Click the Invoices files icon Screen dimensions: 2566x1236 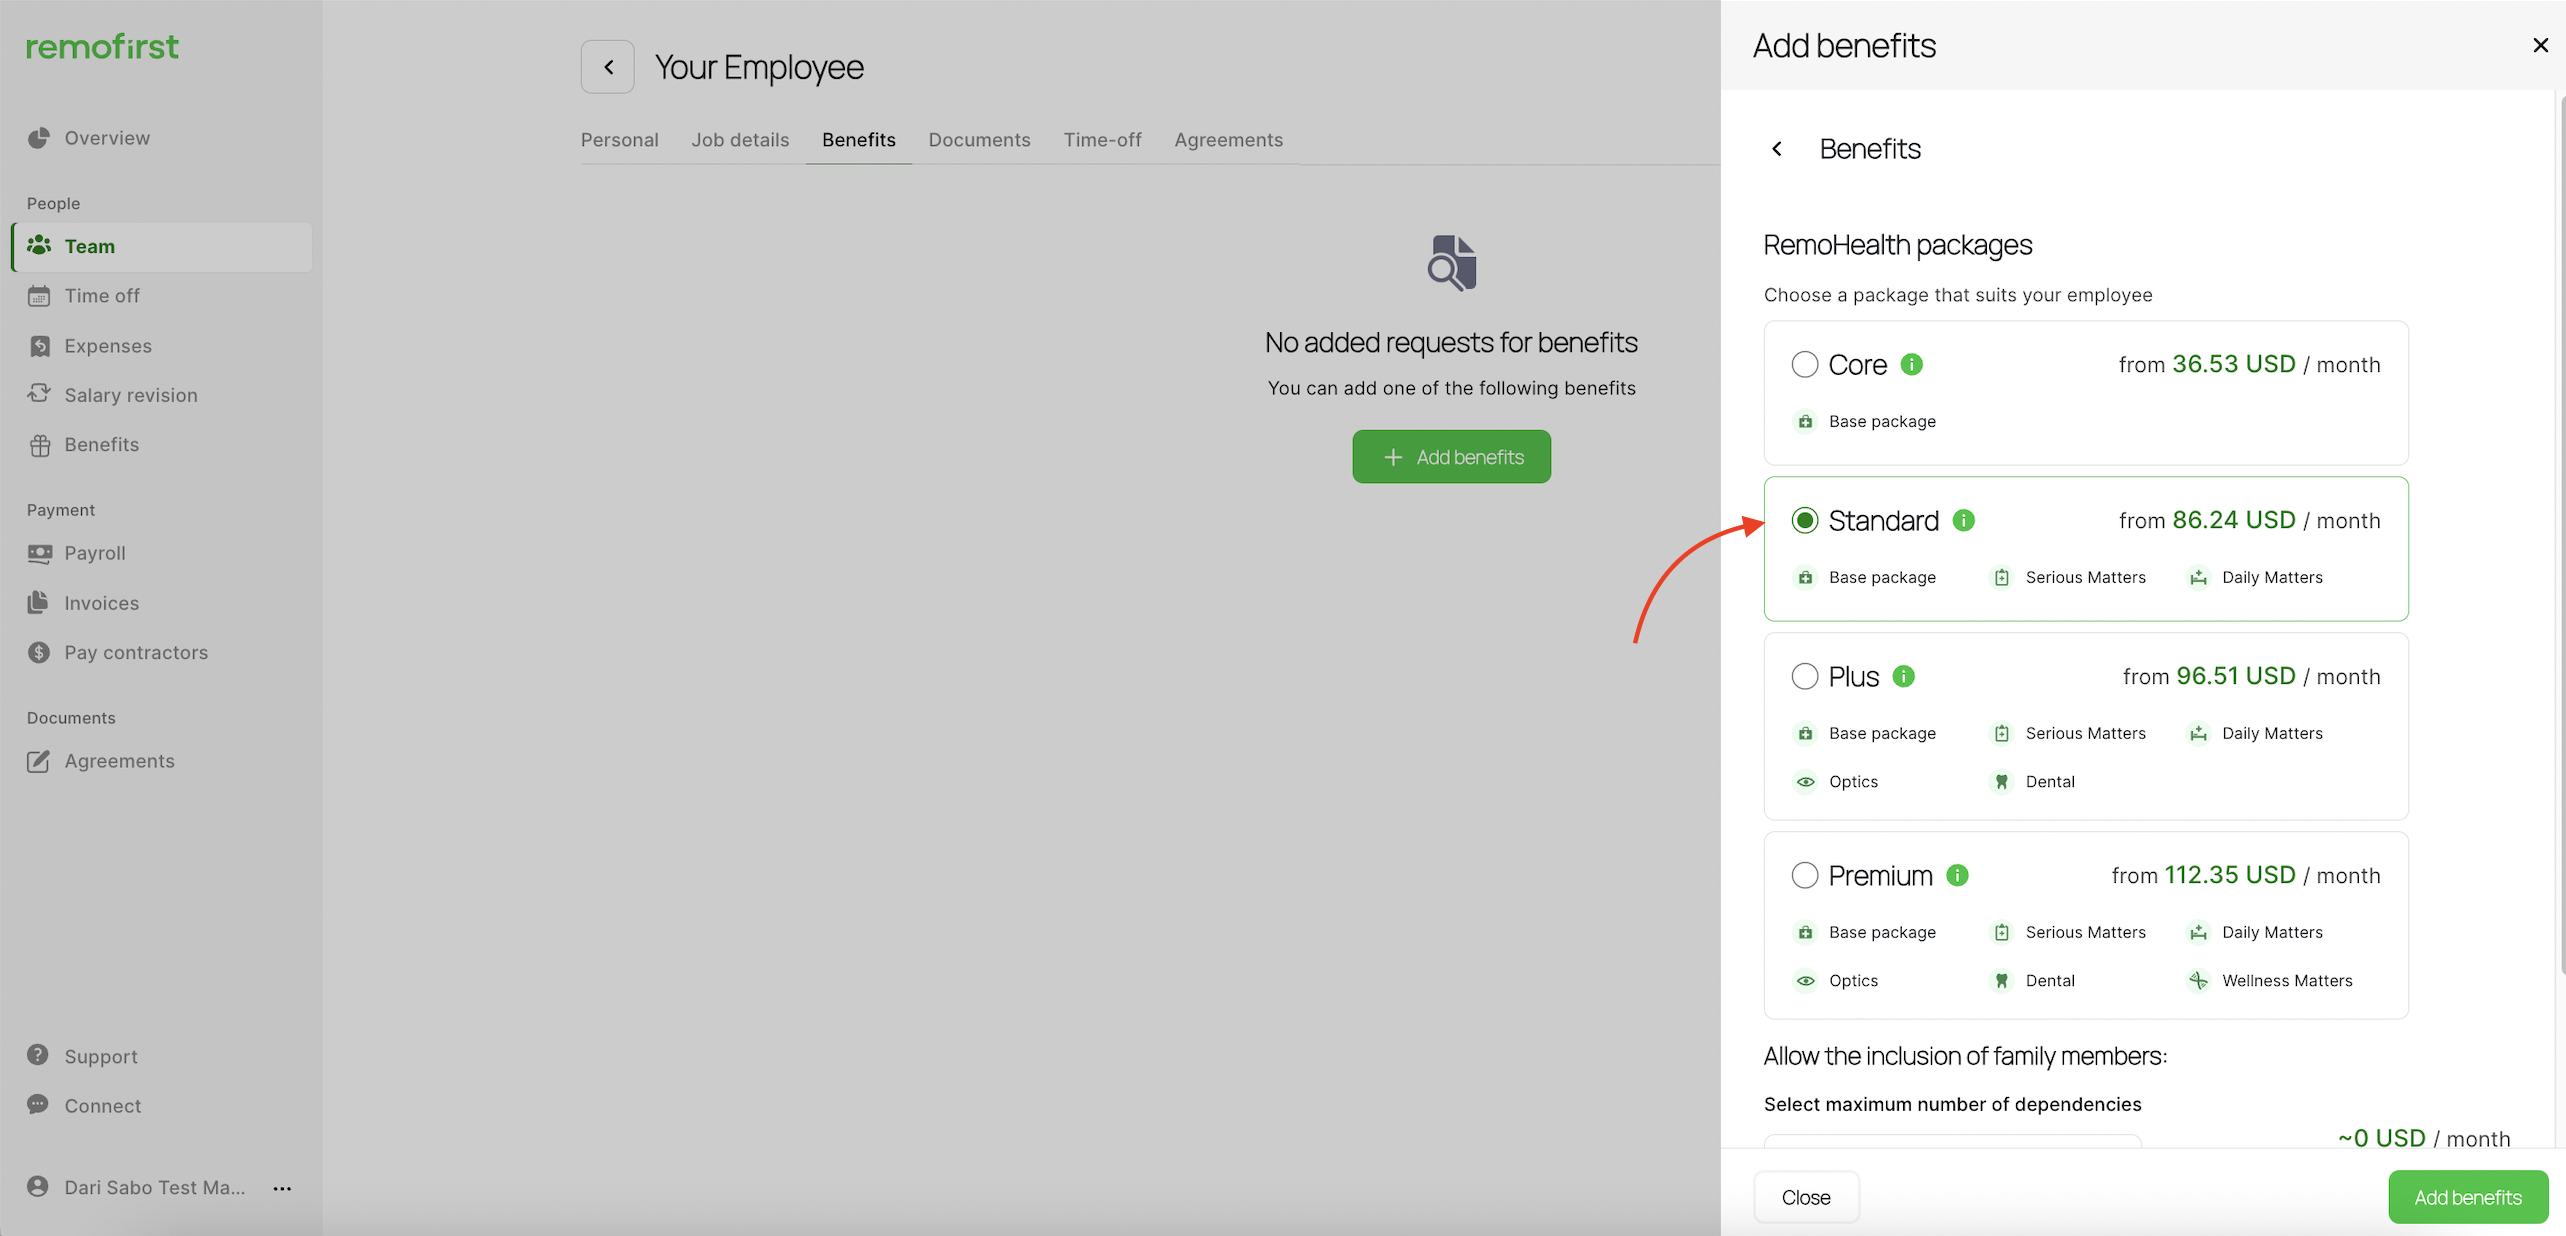(x=39, y=602)
